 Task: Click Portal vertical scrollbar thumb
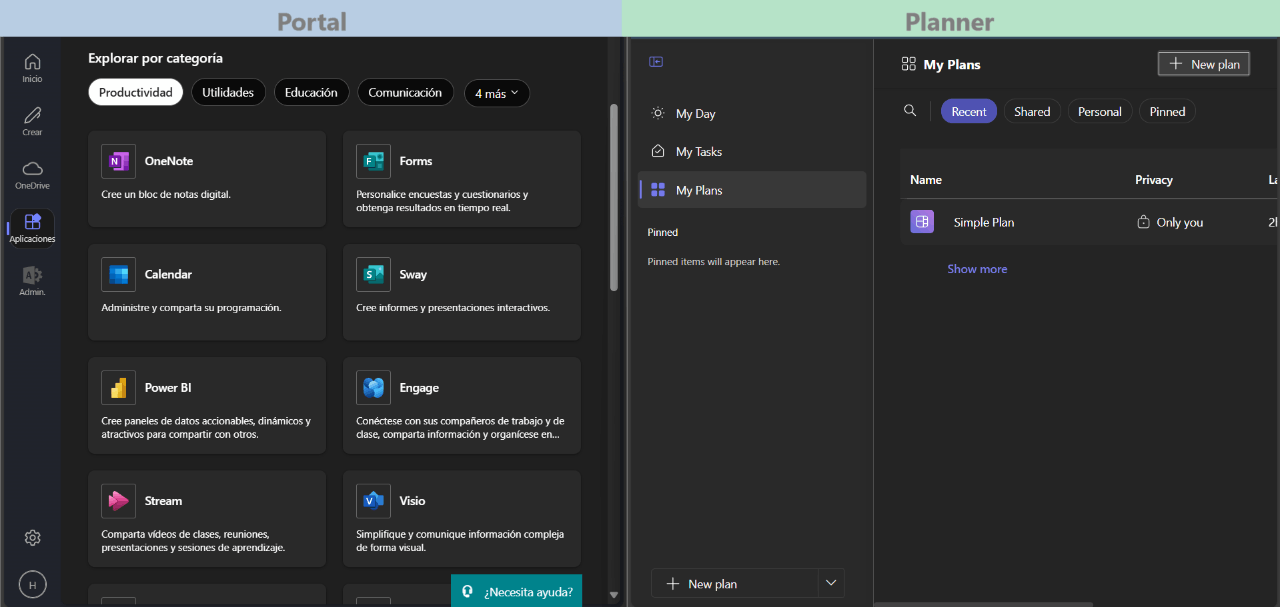(614, 197)
